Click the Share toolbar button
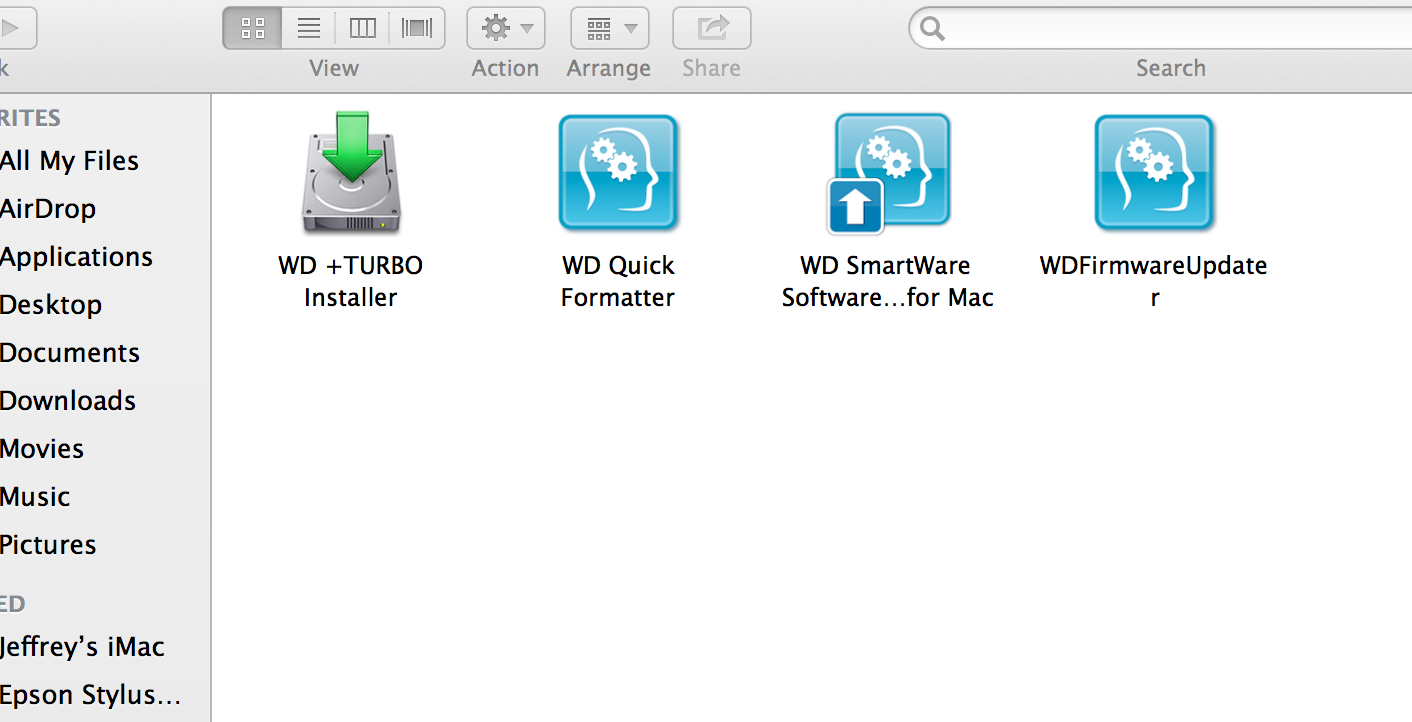 point(712,28)
